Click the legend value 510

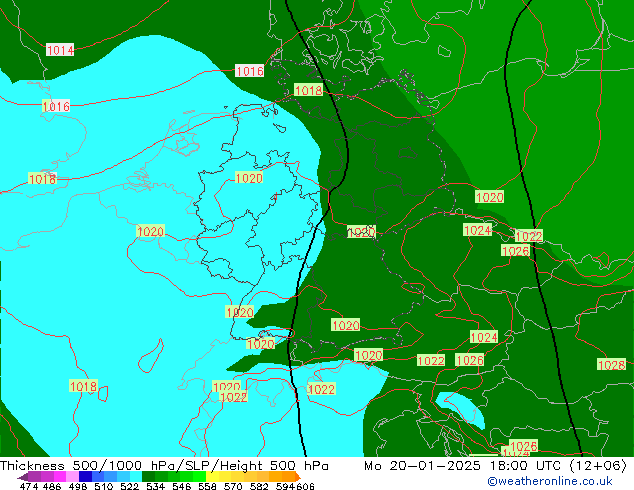point(104,486)
